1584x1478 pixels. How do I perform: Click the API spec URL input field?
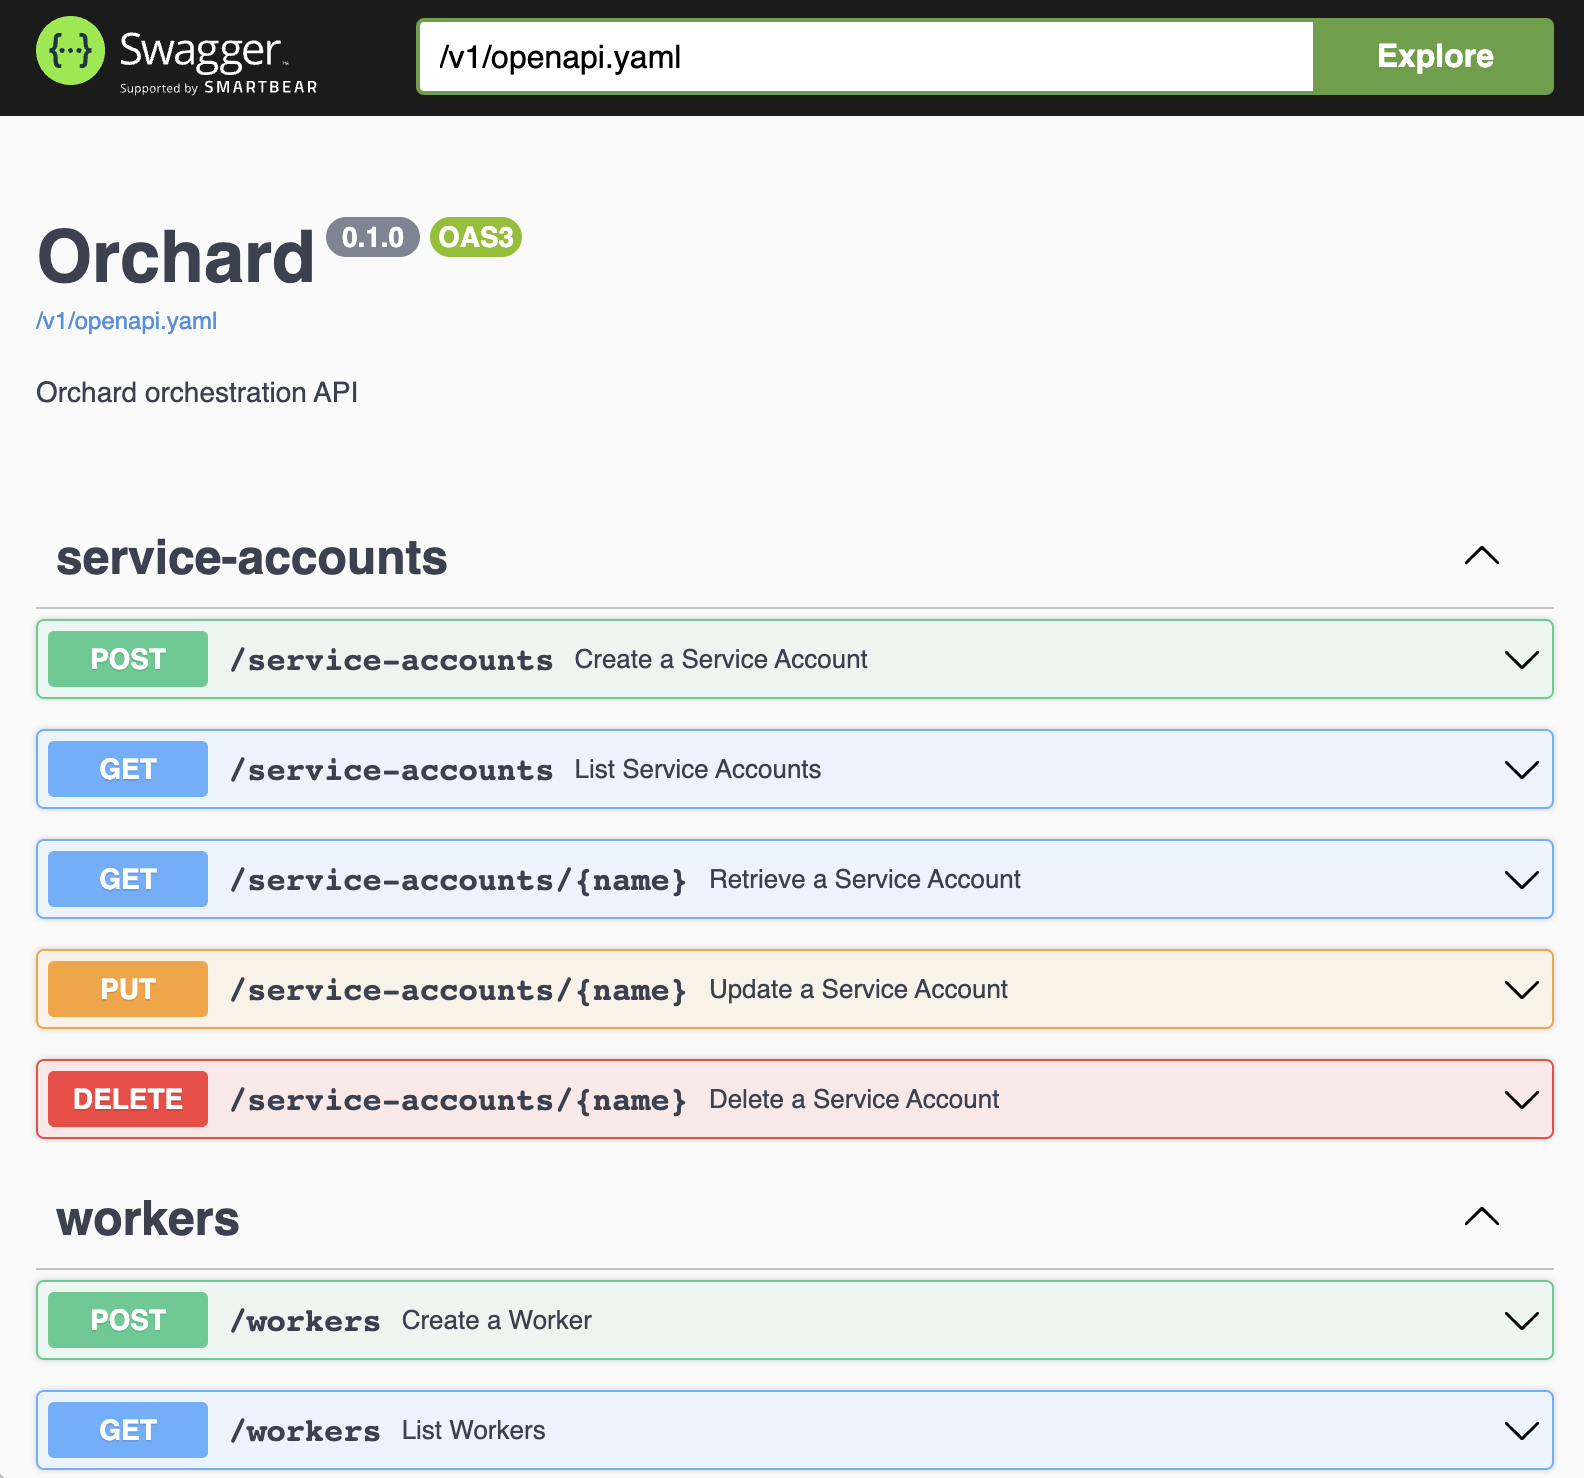pos(866,57)
